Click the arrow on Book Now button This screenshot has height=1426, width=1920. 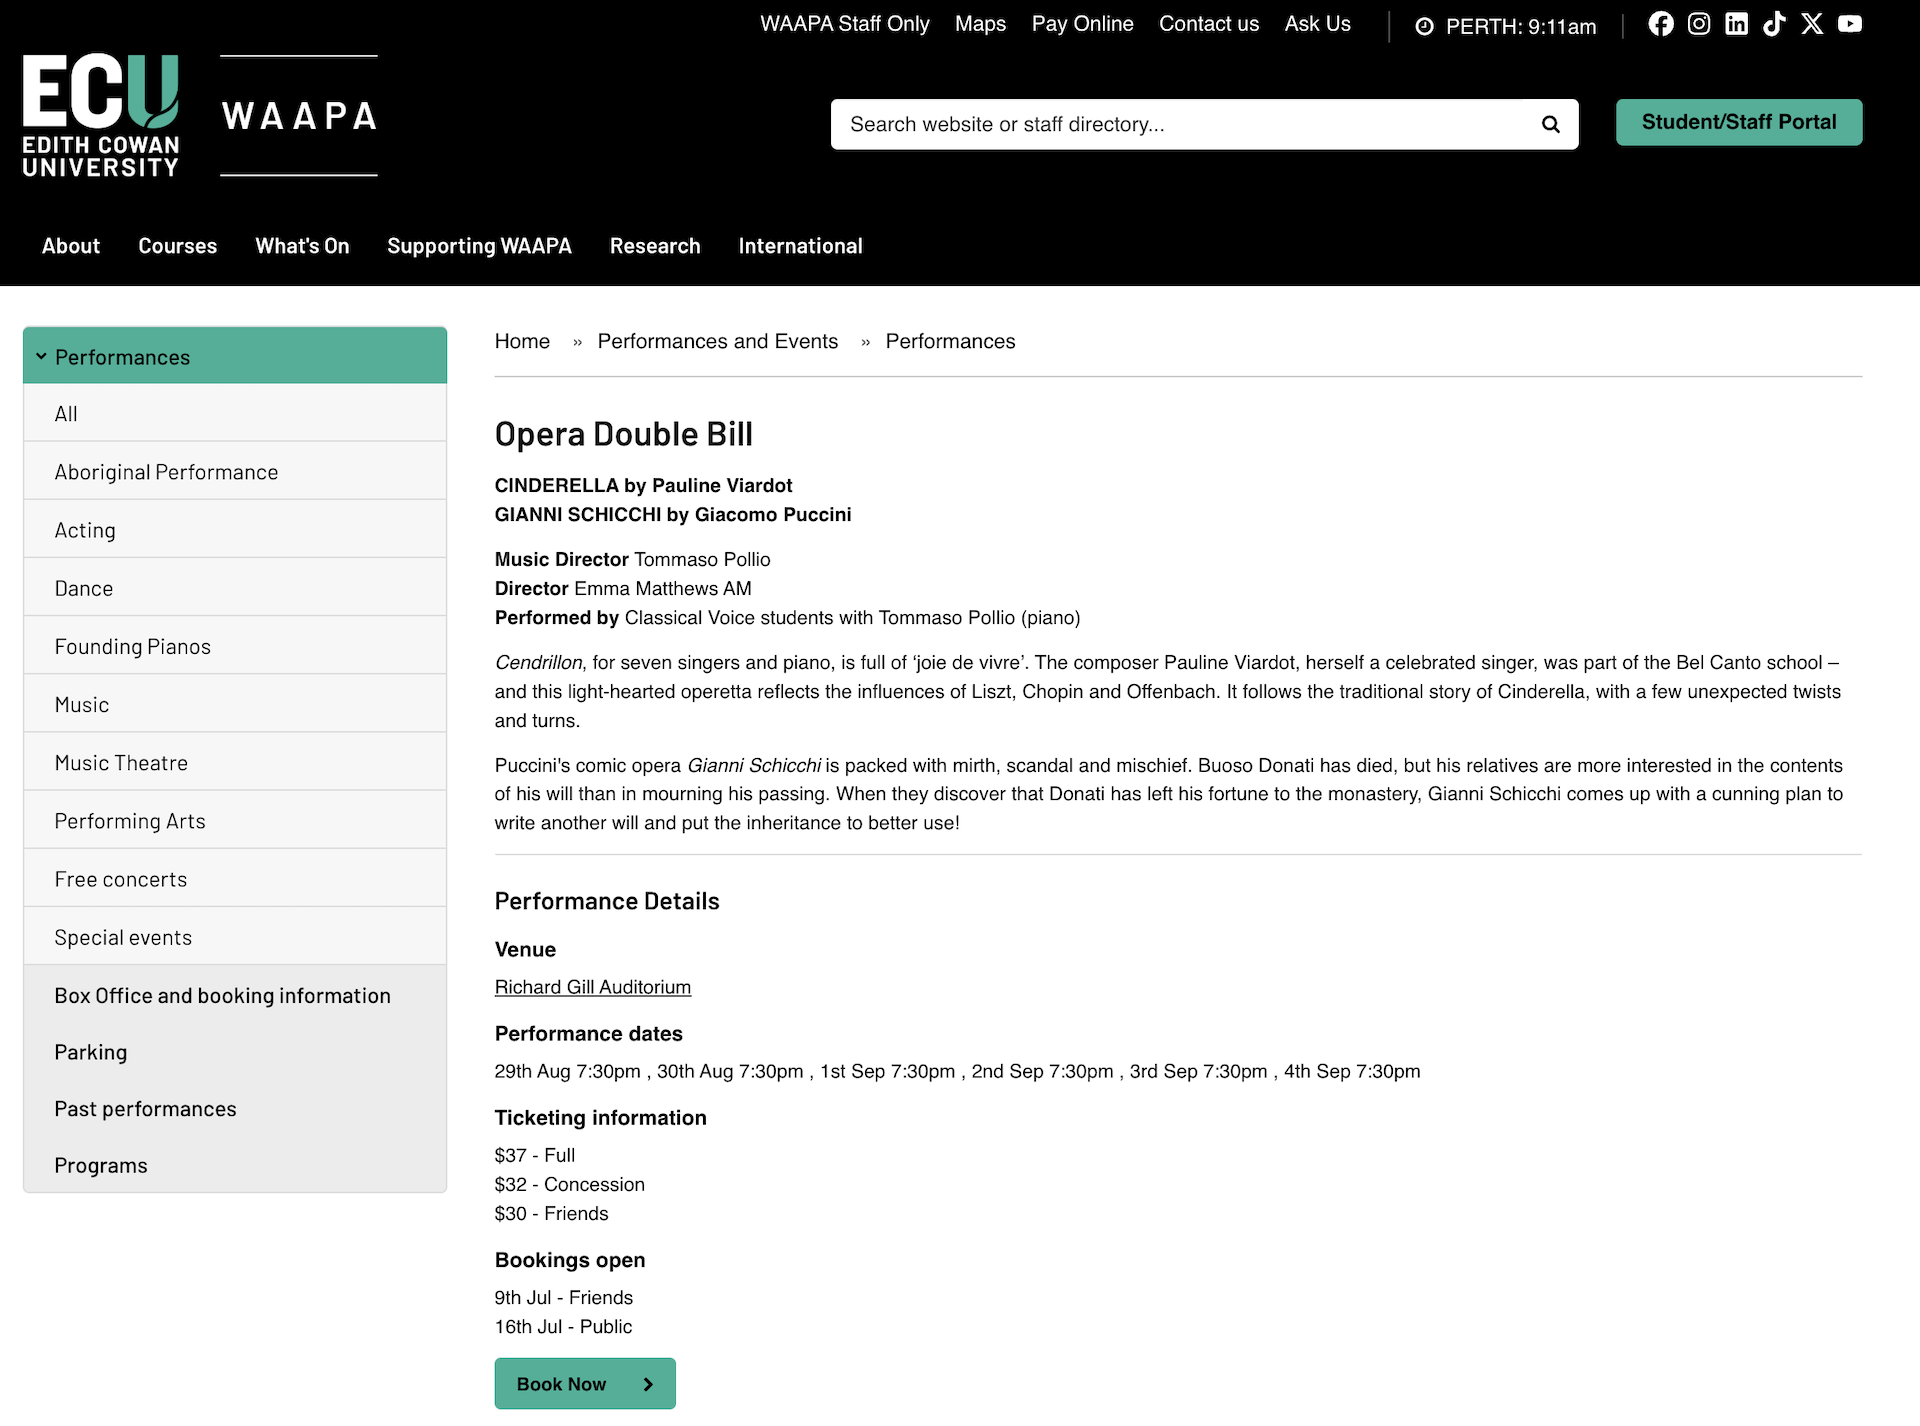click(x=648, y=1384)
